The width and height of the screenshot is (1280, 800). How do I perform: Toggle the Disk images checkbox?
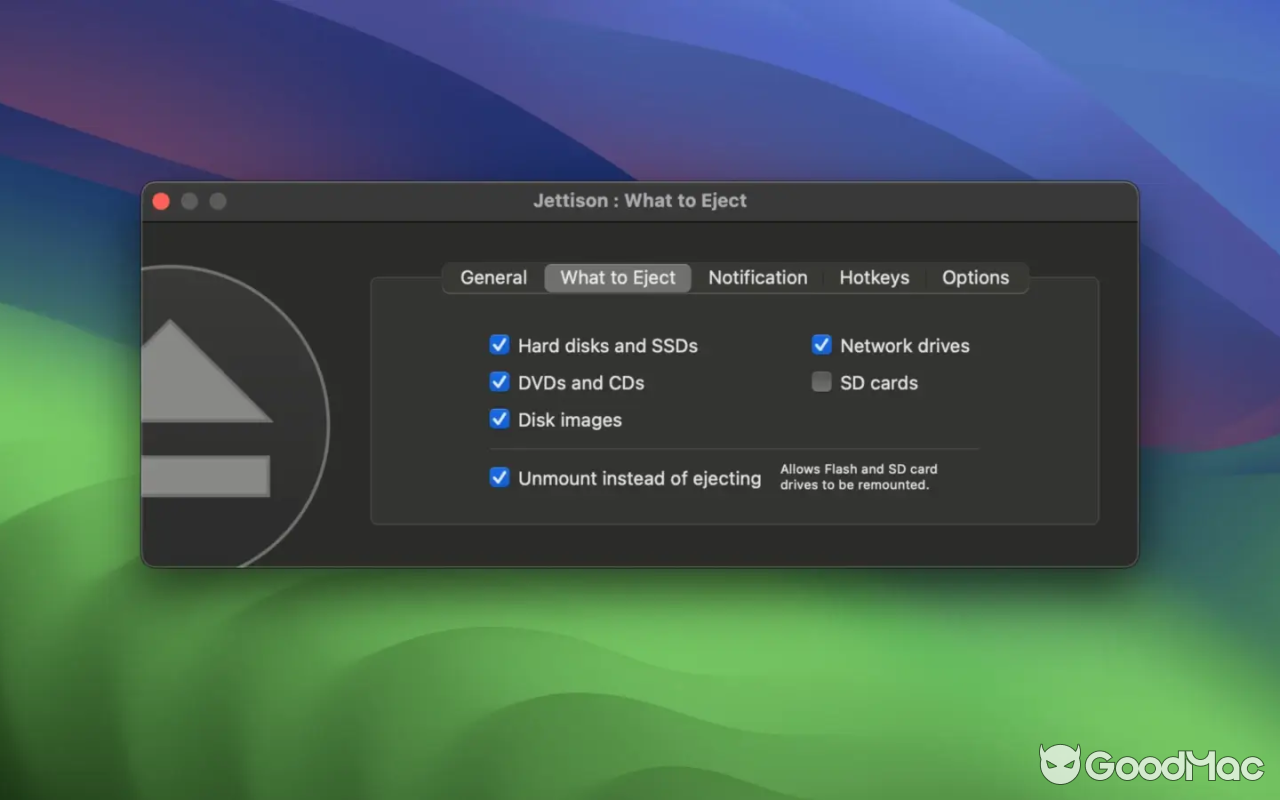click(x=499, y=418)
